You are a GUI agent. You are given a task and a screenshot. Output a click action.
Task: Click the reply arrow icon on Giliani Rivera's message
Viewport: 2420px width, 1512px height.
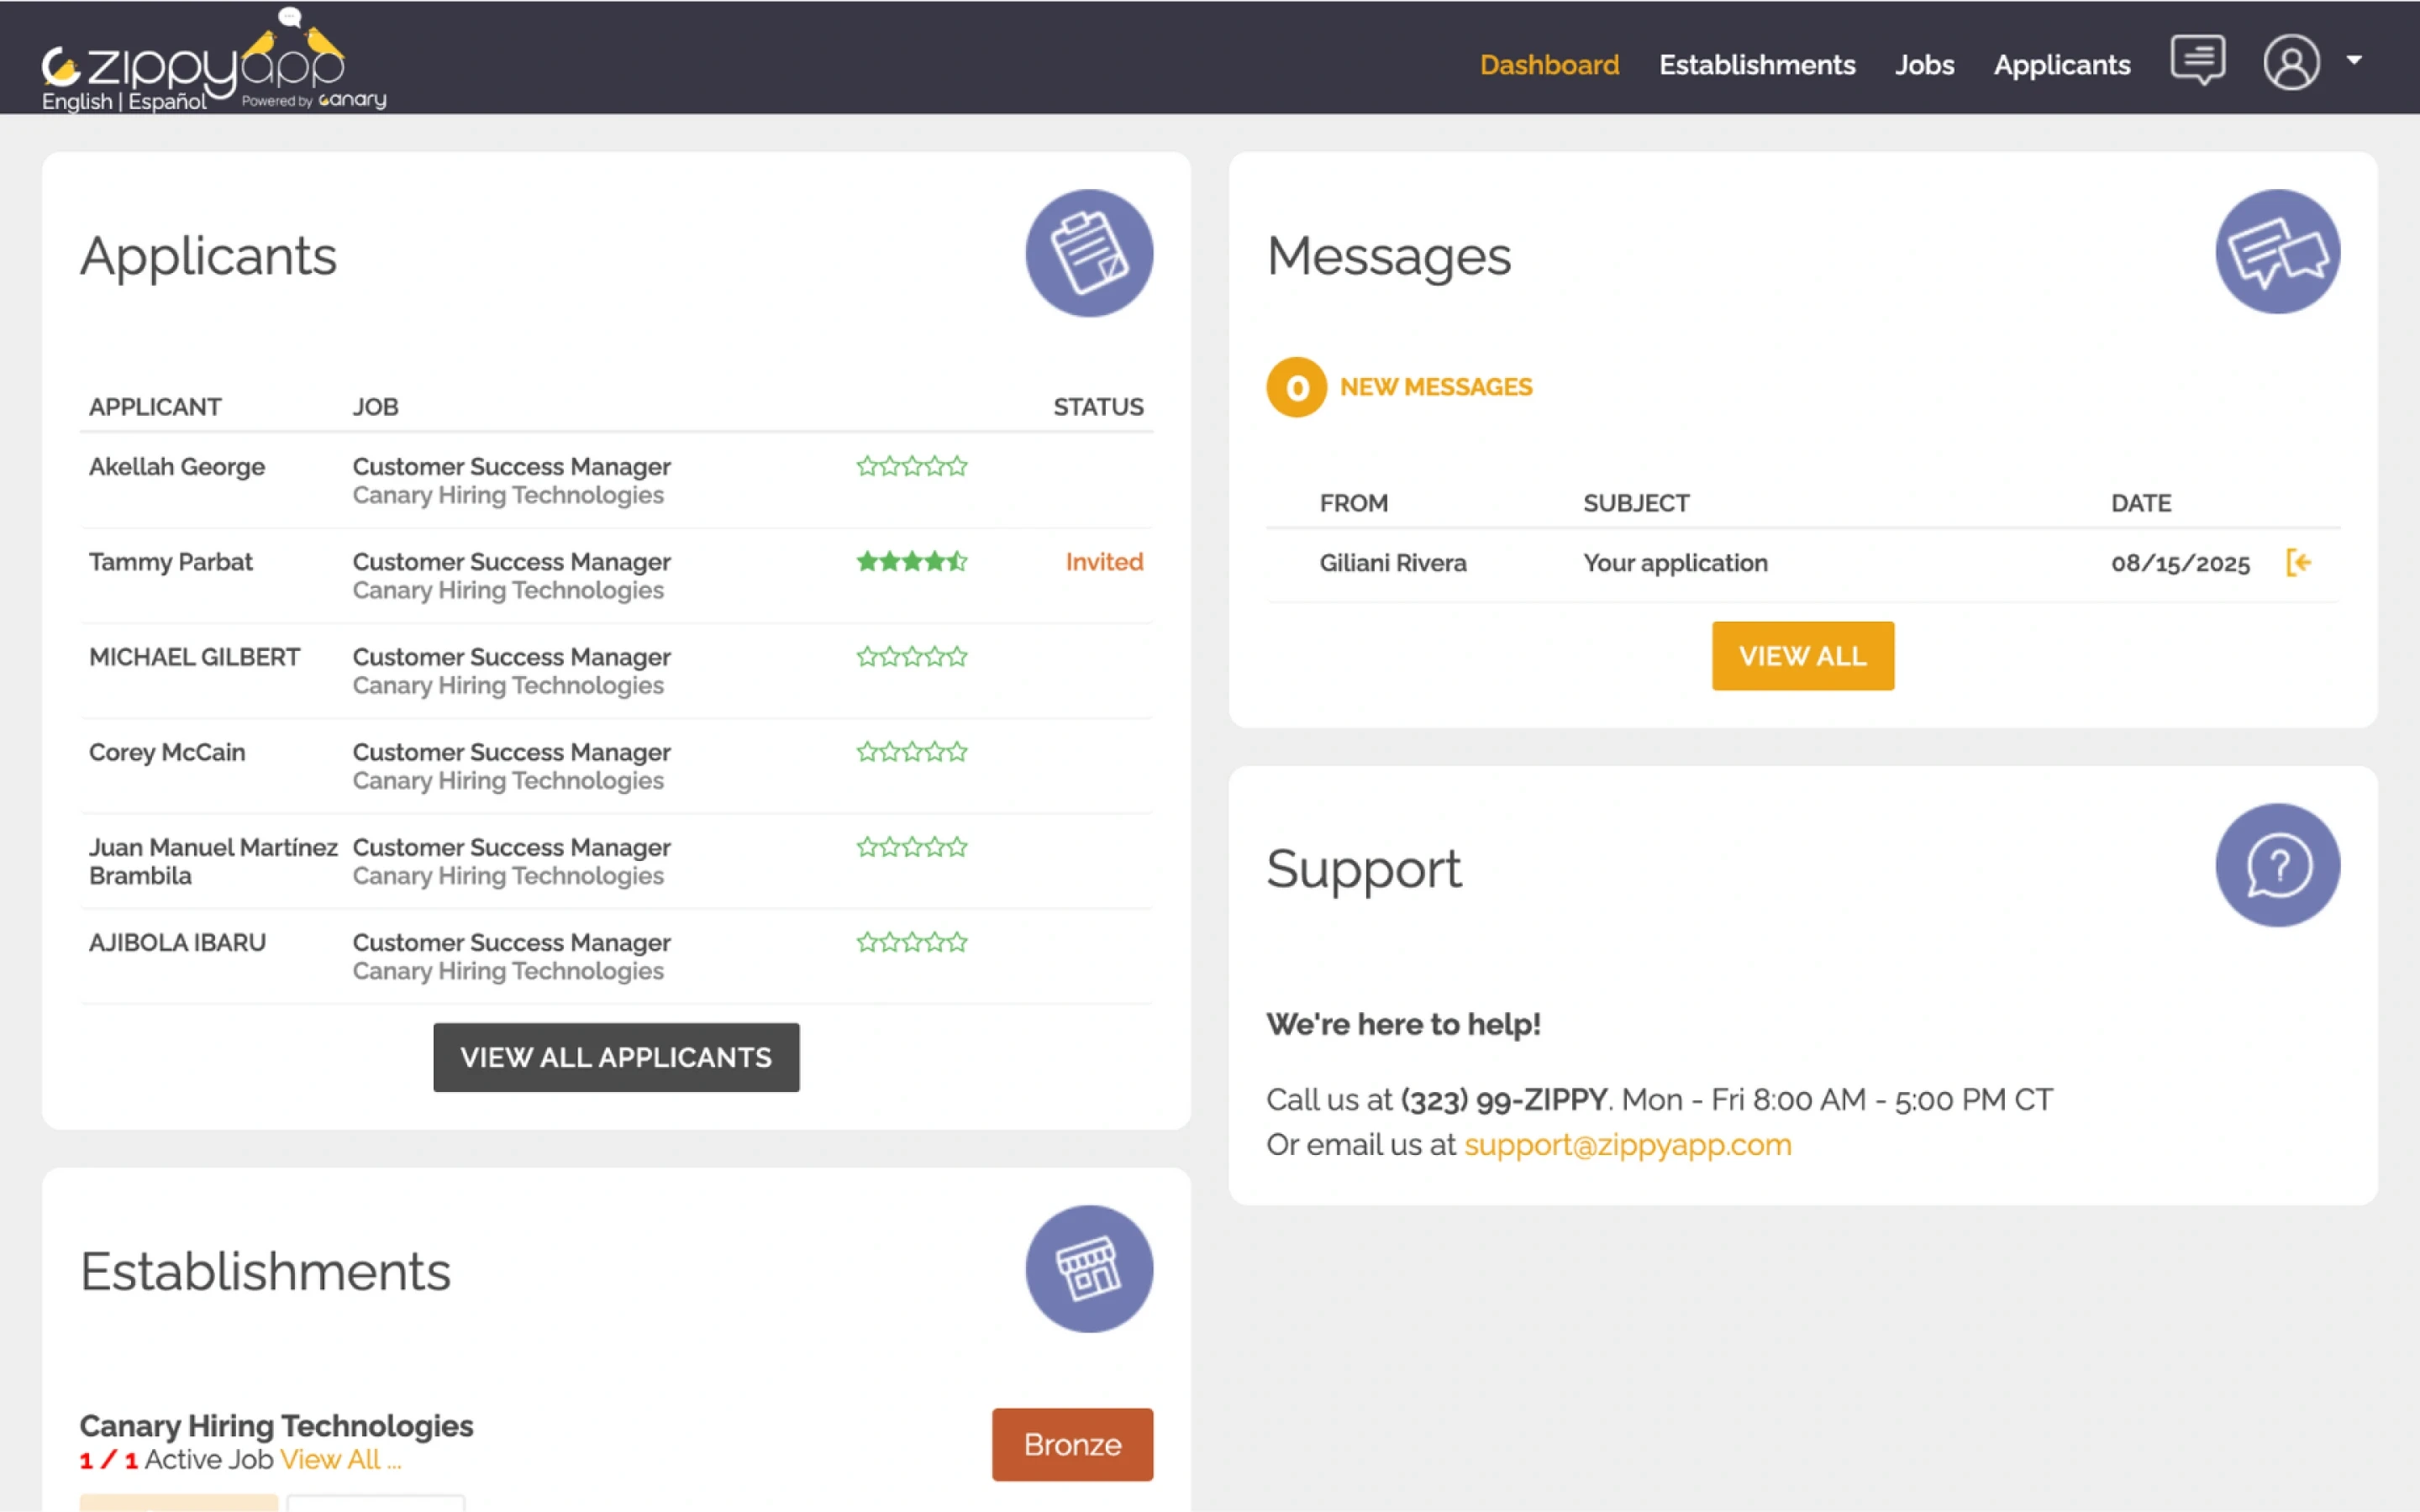pyautogui.click(x=2298, y=563)
